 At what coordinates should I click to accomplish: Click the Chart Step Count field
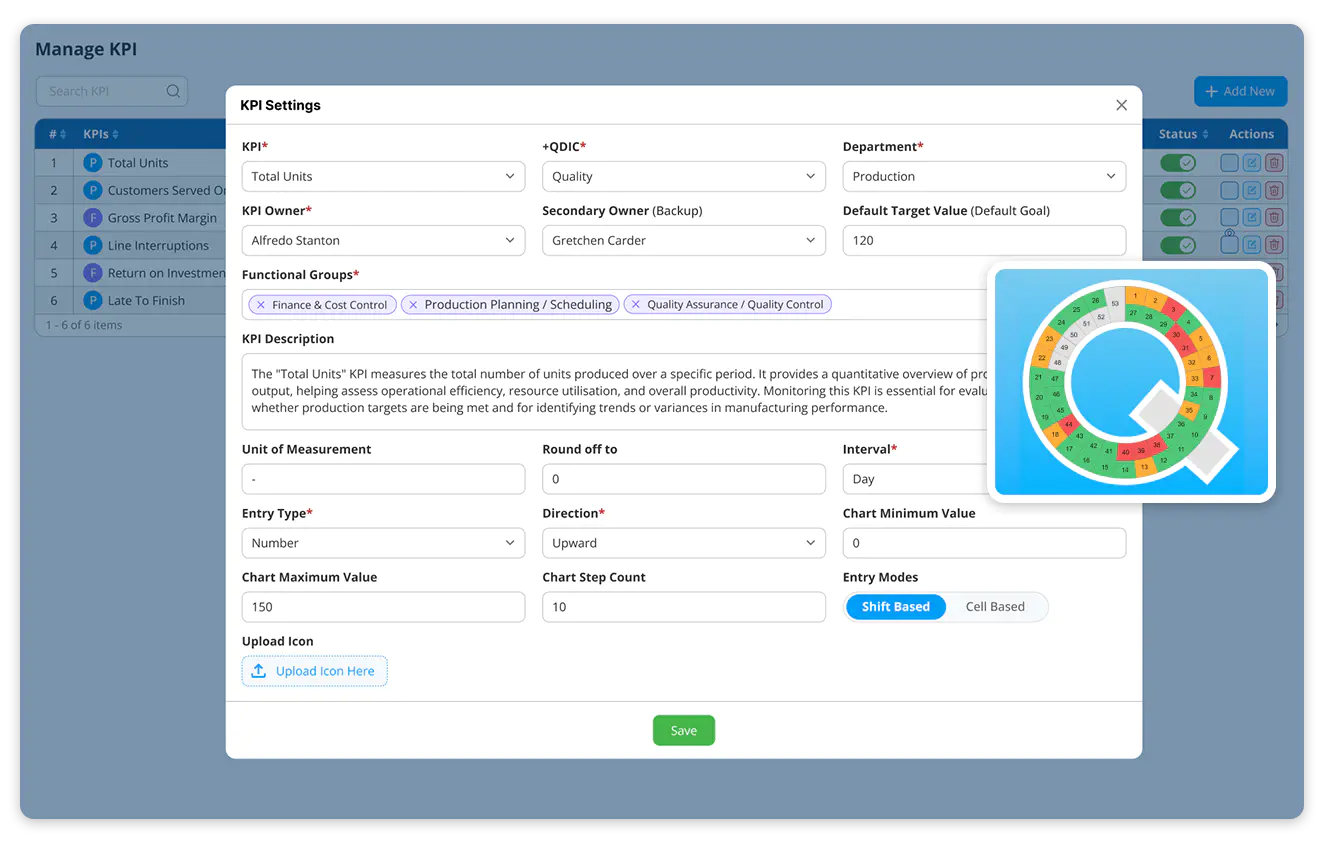click(x=684, y=607)
